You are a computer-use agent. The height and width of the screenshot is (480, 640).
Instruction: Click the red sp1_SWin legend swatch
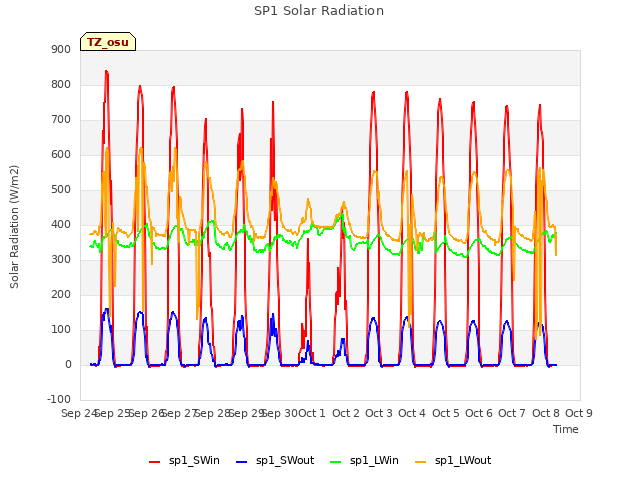click(155, 462)
